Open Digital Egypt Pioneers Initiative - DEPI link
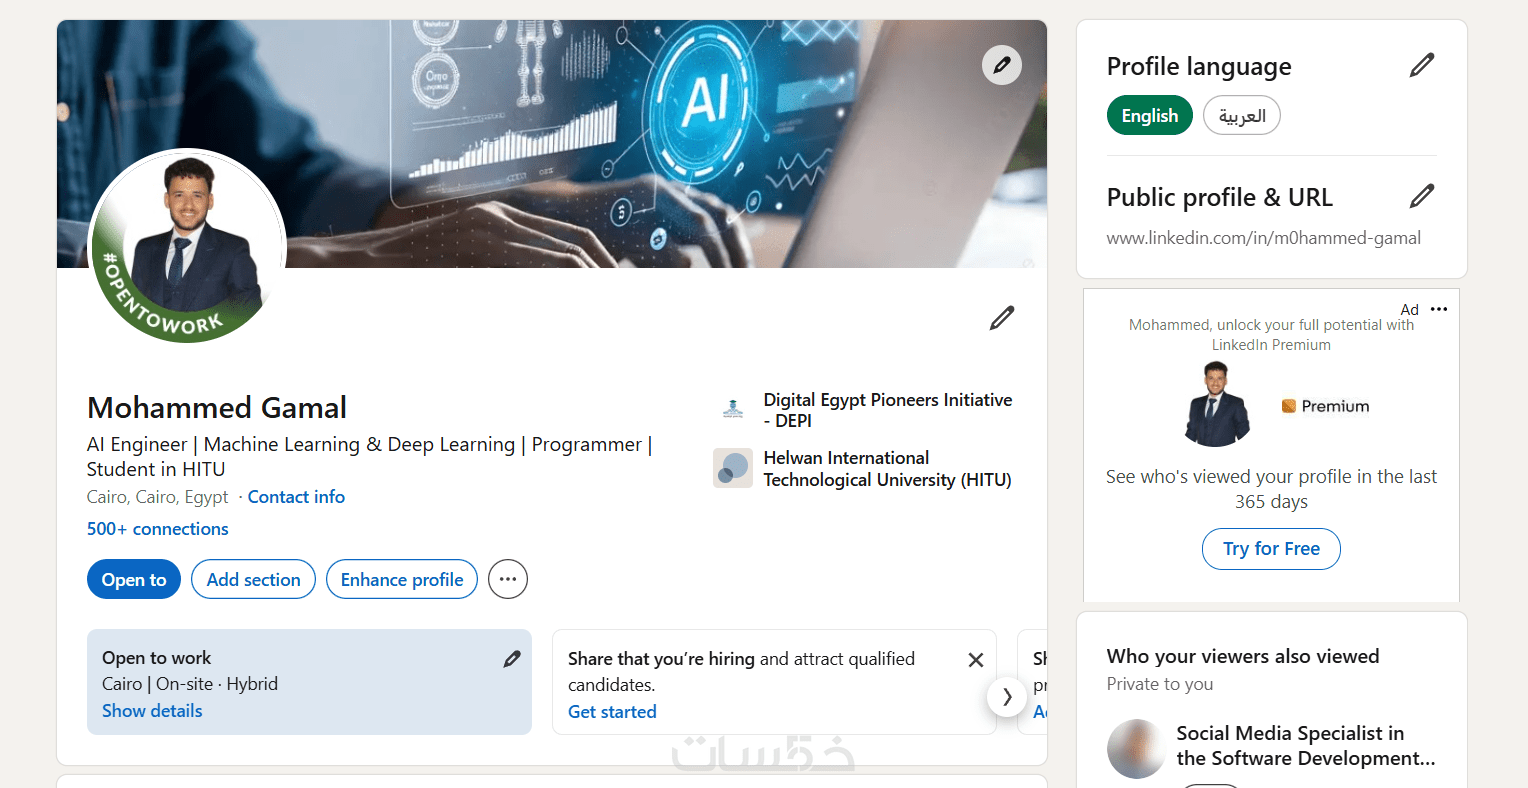This screenshot has height=788, width=1528. [888, 410]
